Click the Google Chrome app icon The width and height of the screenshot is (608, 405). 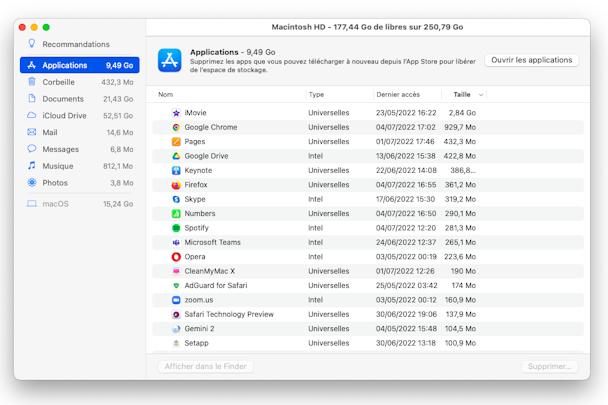click(176, 127)
